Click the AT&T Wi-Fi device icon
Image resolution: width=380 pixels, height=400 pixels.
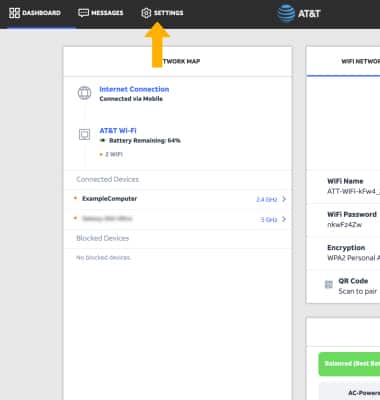point(84,134)
